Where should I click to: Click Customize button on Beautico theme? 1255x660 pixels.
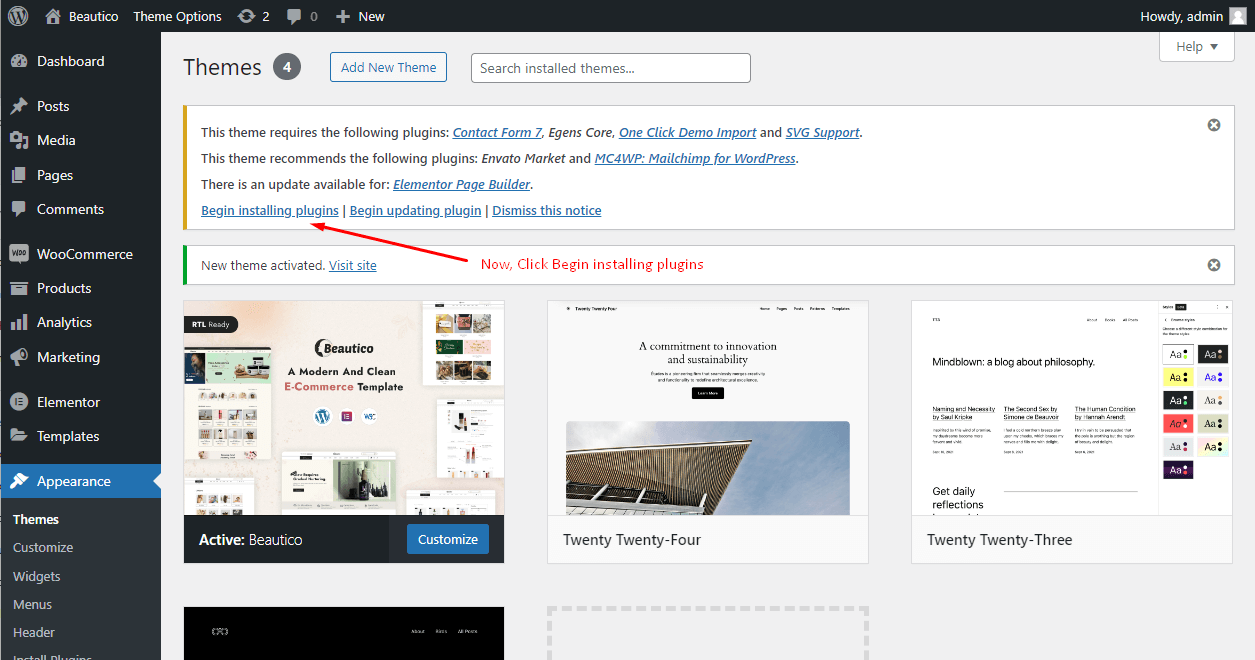pos(448,539)
